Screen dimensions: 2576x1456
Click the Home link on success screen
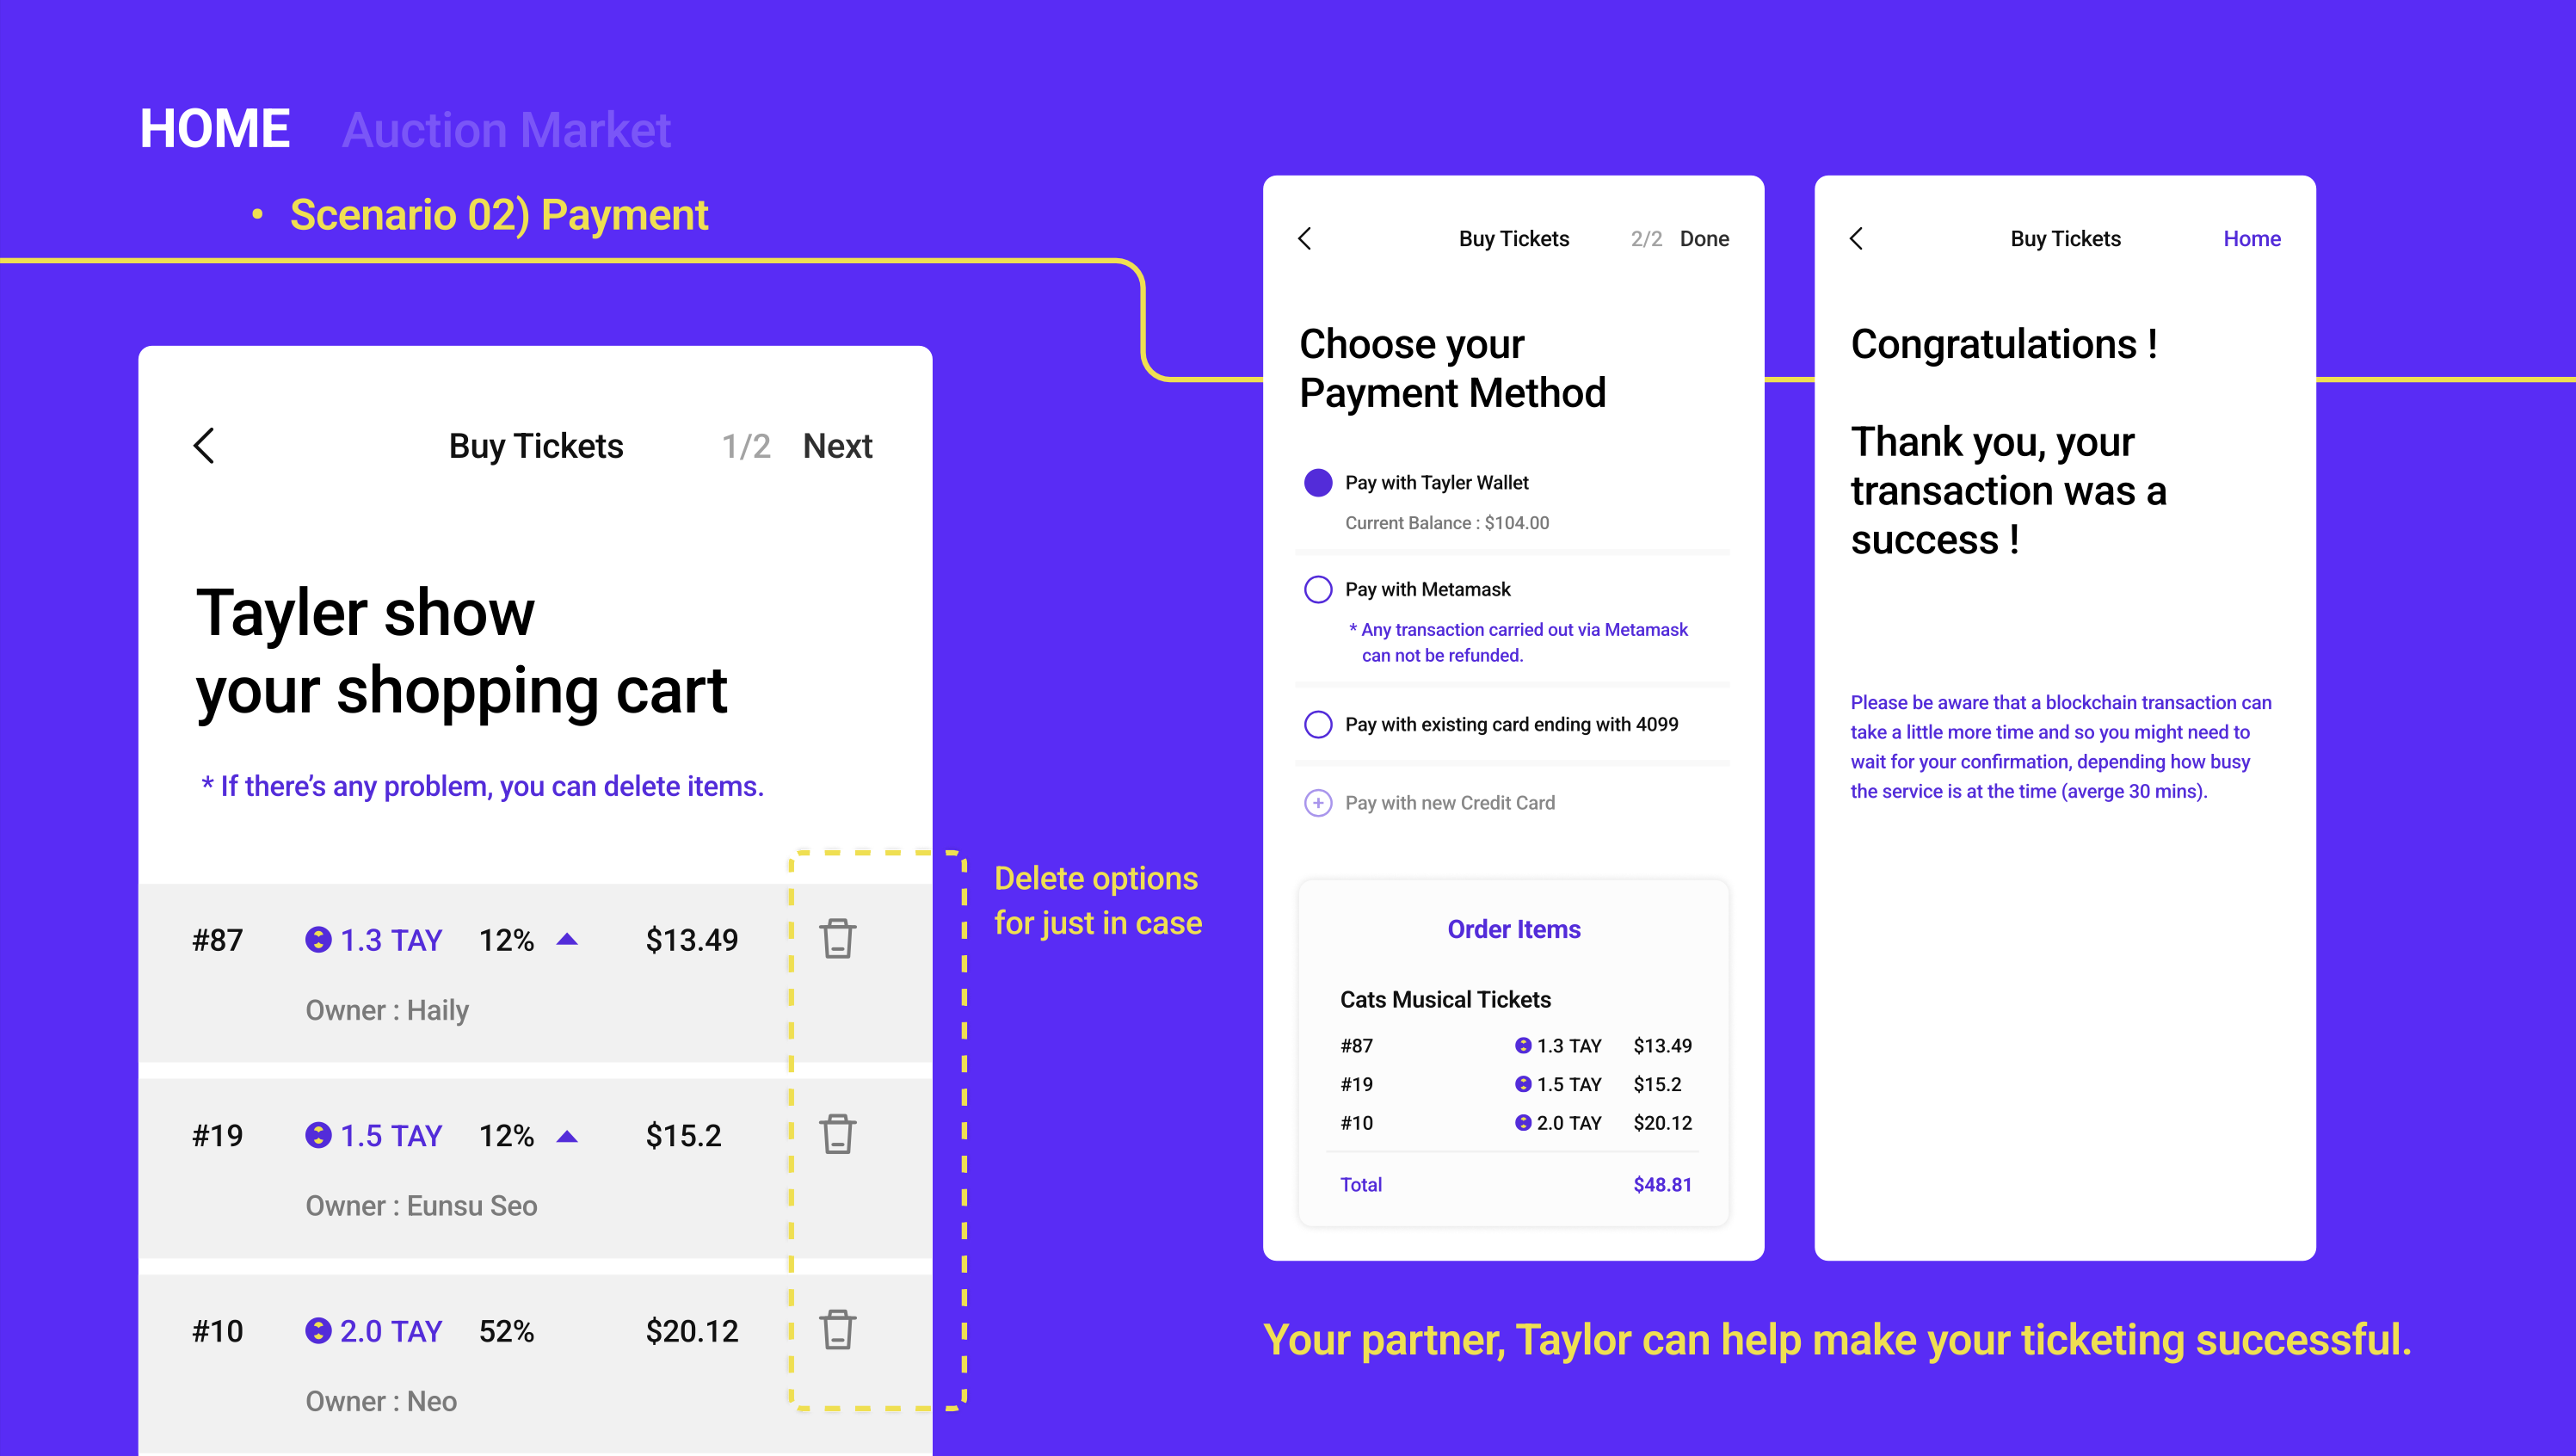click(2251, 239)
